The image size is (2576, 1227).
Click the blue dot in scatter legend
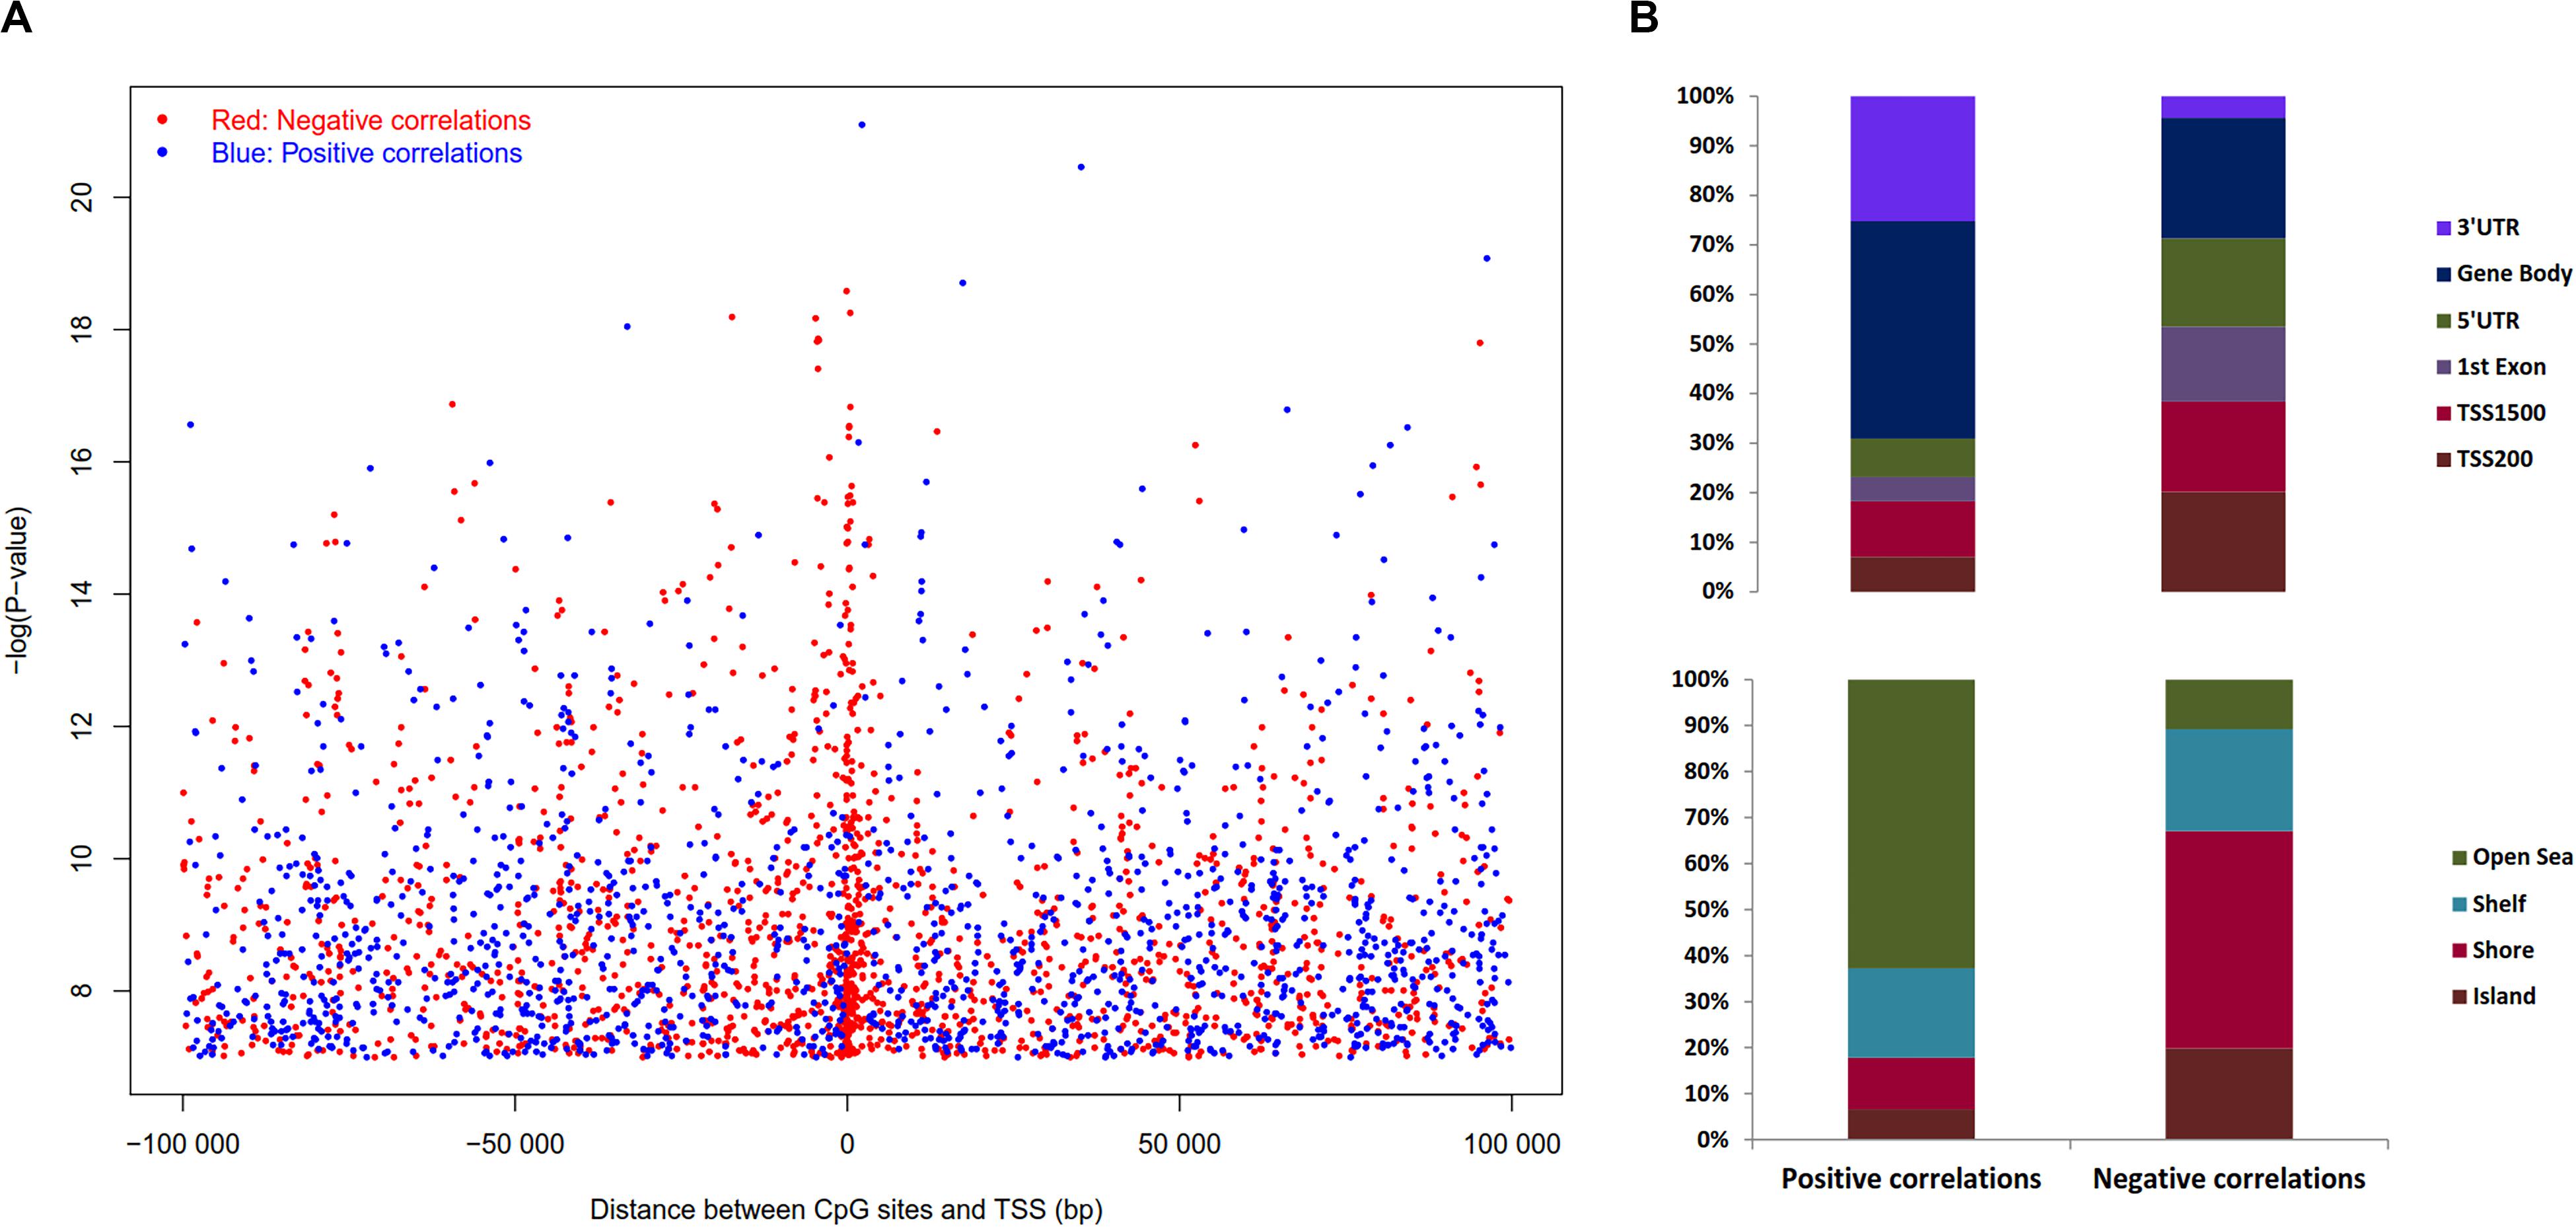pos(162,152)
